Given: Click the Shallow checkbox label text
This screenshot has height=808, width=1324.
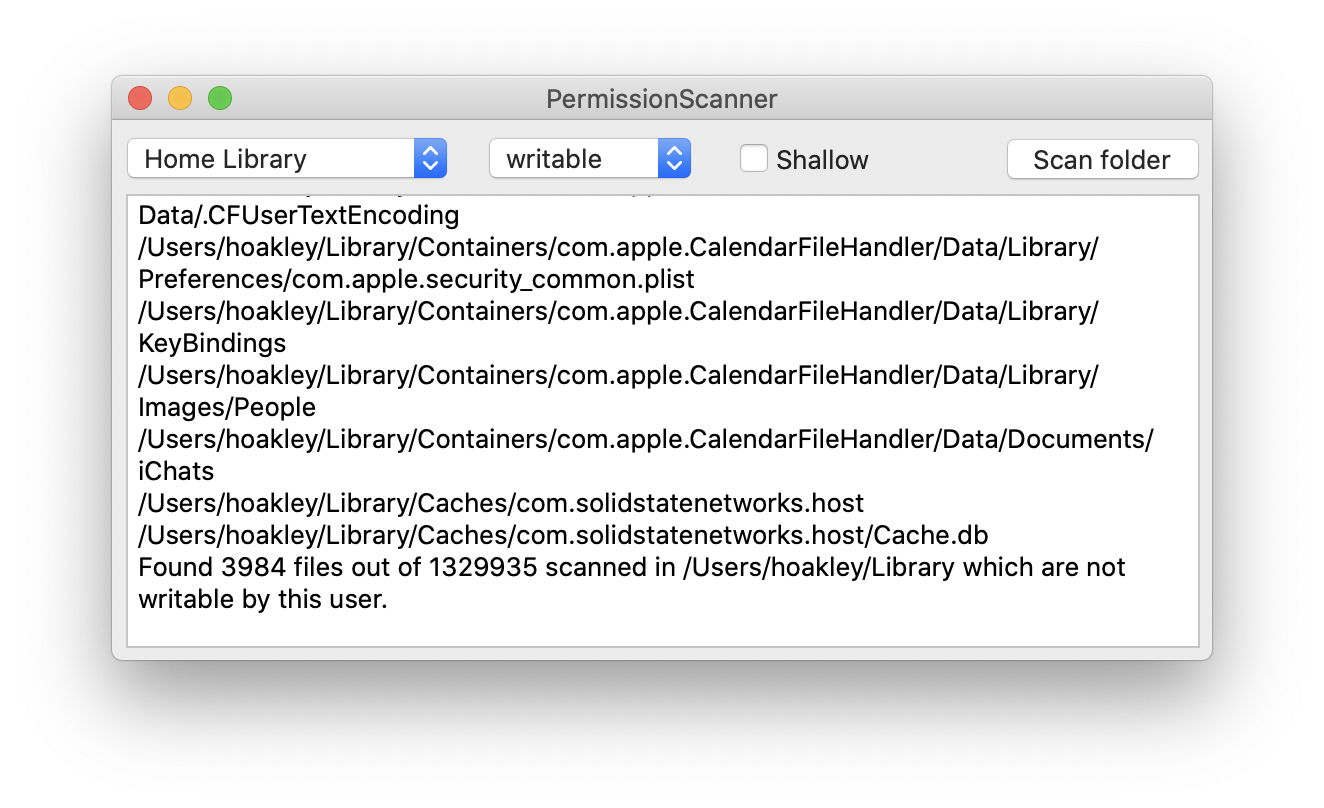Looking at the screenshot, I should point(822,160).
